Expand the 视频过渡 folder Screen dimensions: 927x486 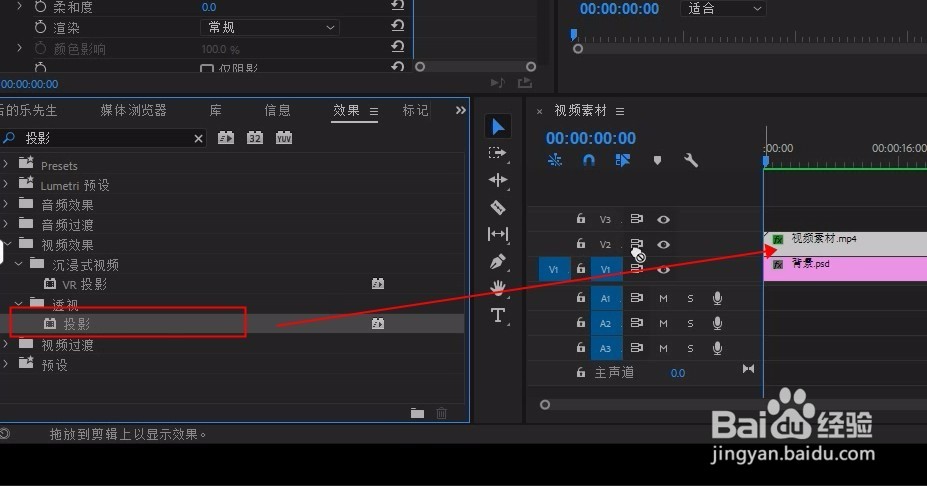click(x=5, y=344)
